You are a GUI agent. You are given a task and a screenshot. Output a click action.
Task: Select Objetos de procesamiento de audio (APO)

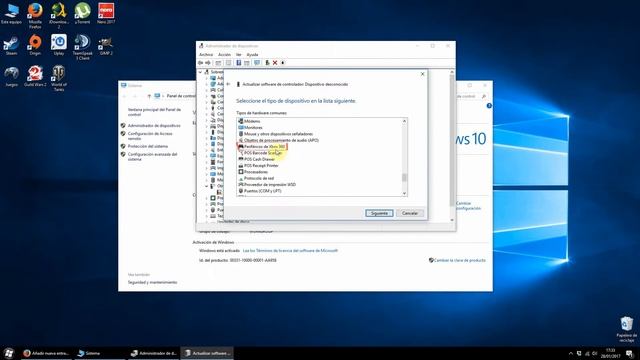click(281, 140)
